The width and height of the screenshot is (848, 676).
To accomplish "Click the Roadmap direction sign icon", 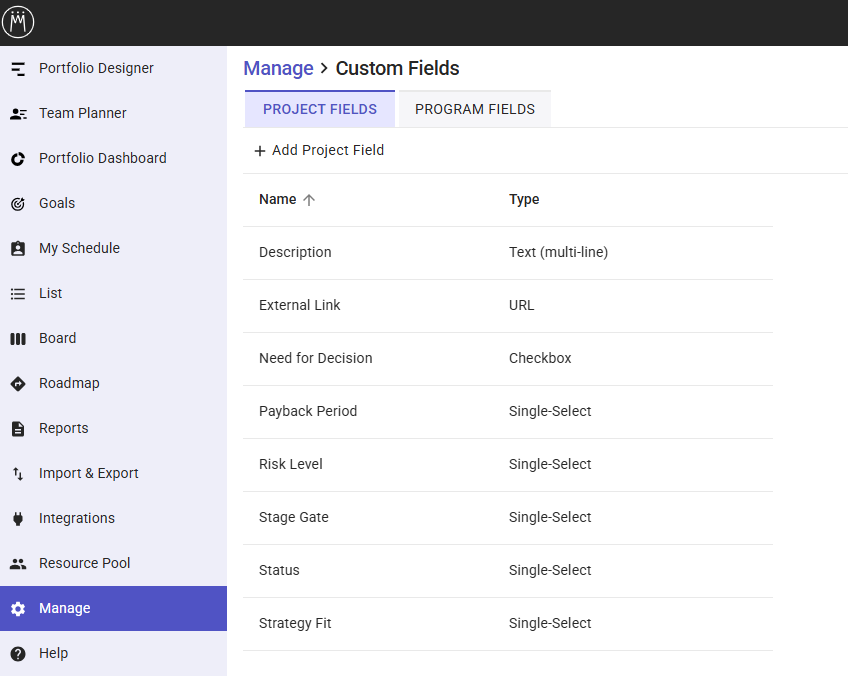I will click(18, 384).
